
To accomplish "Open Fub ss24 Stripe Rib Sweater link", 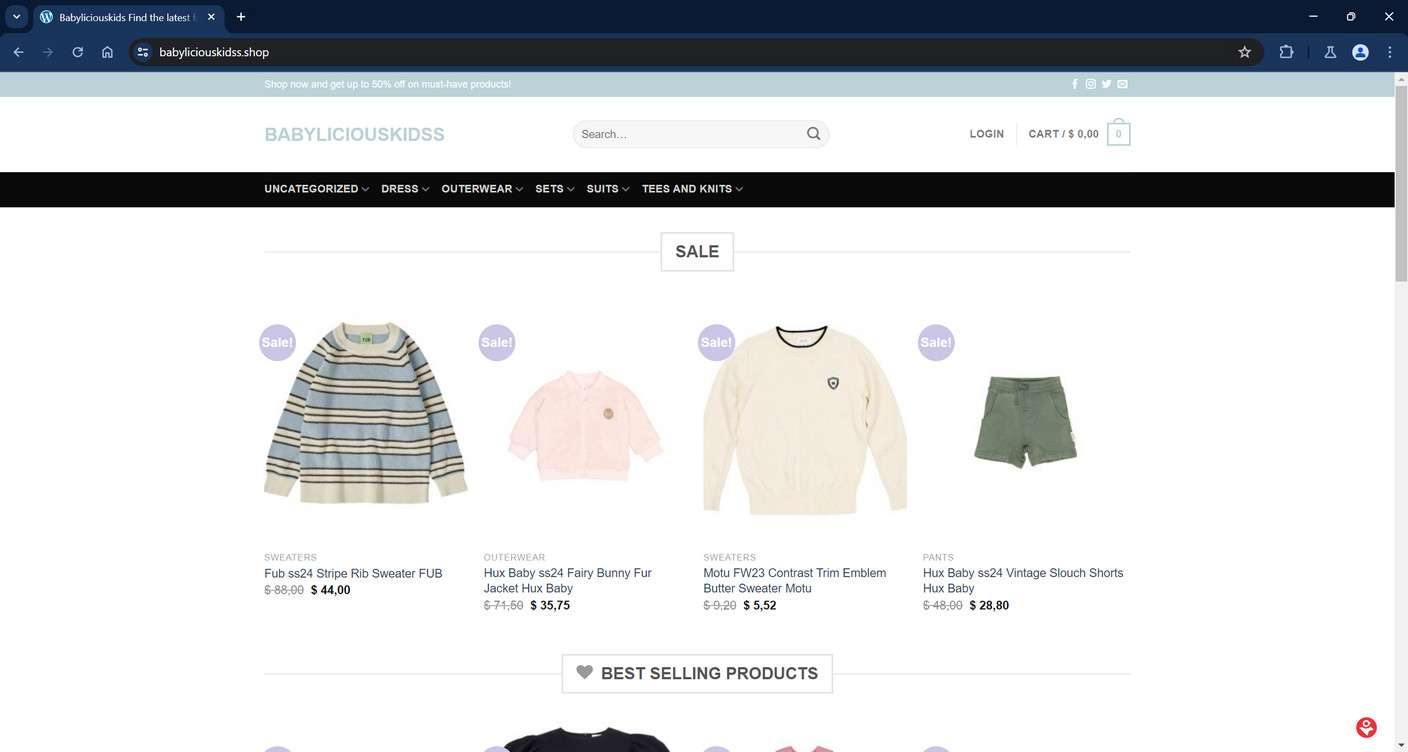I will tap(353, 573).
